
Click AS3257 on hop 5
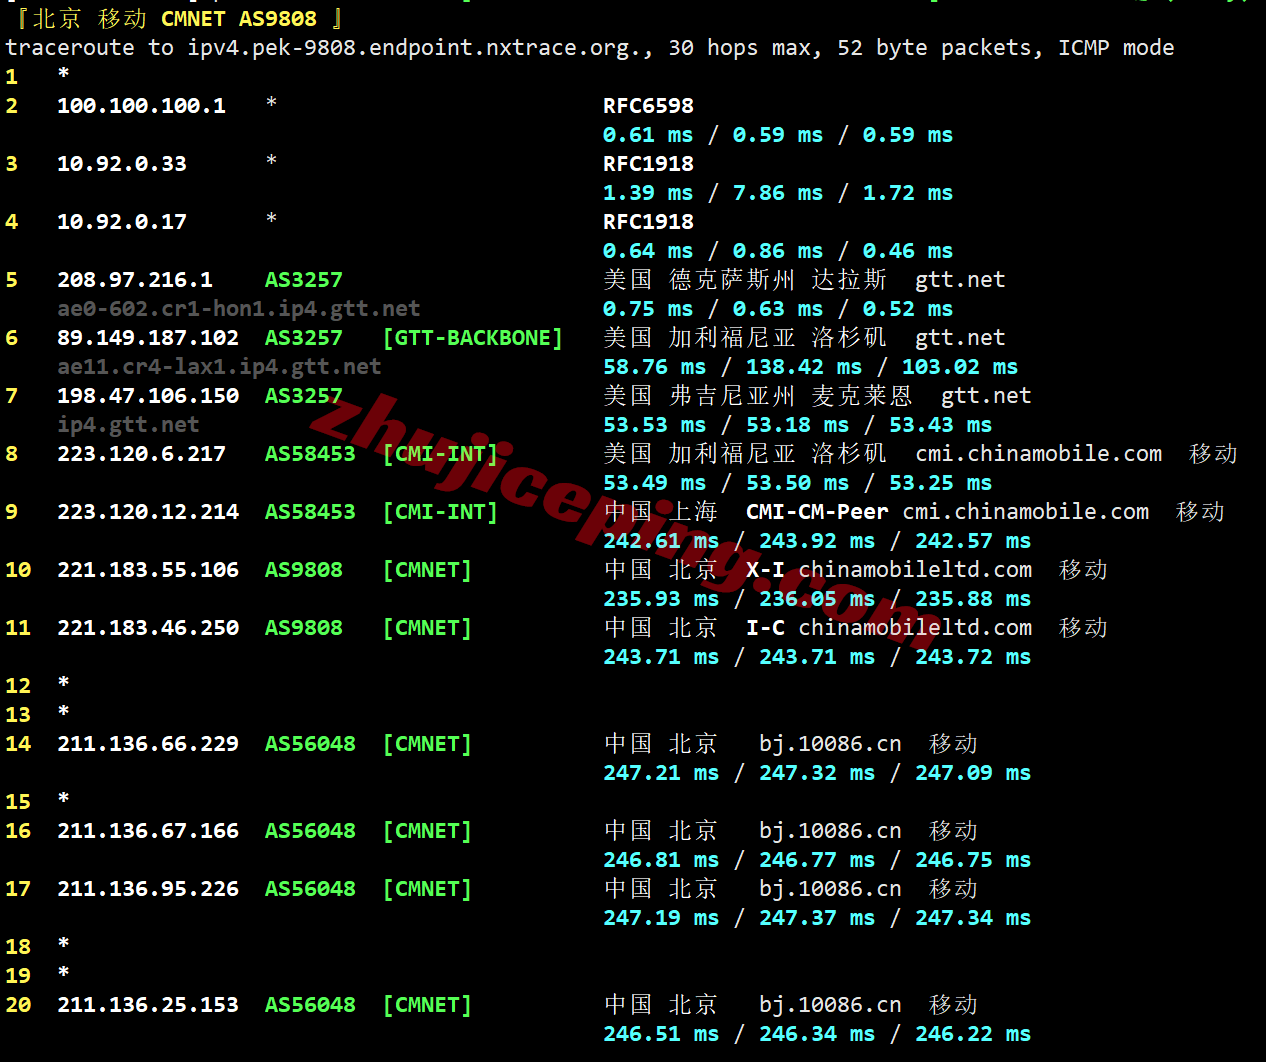click(304, 280)
